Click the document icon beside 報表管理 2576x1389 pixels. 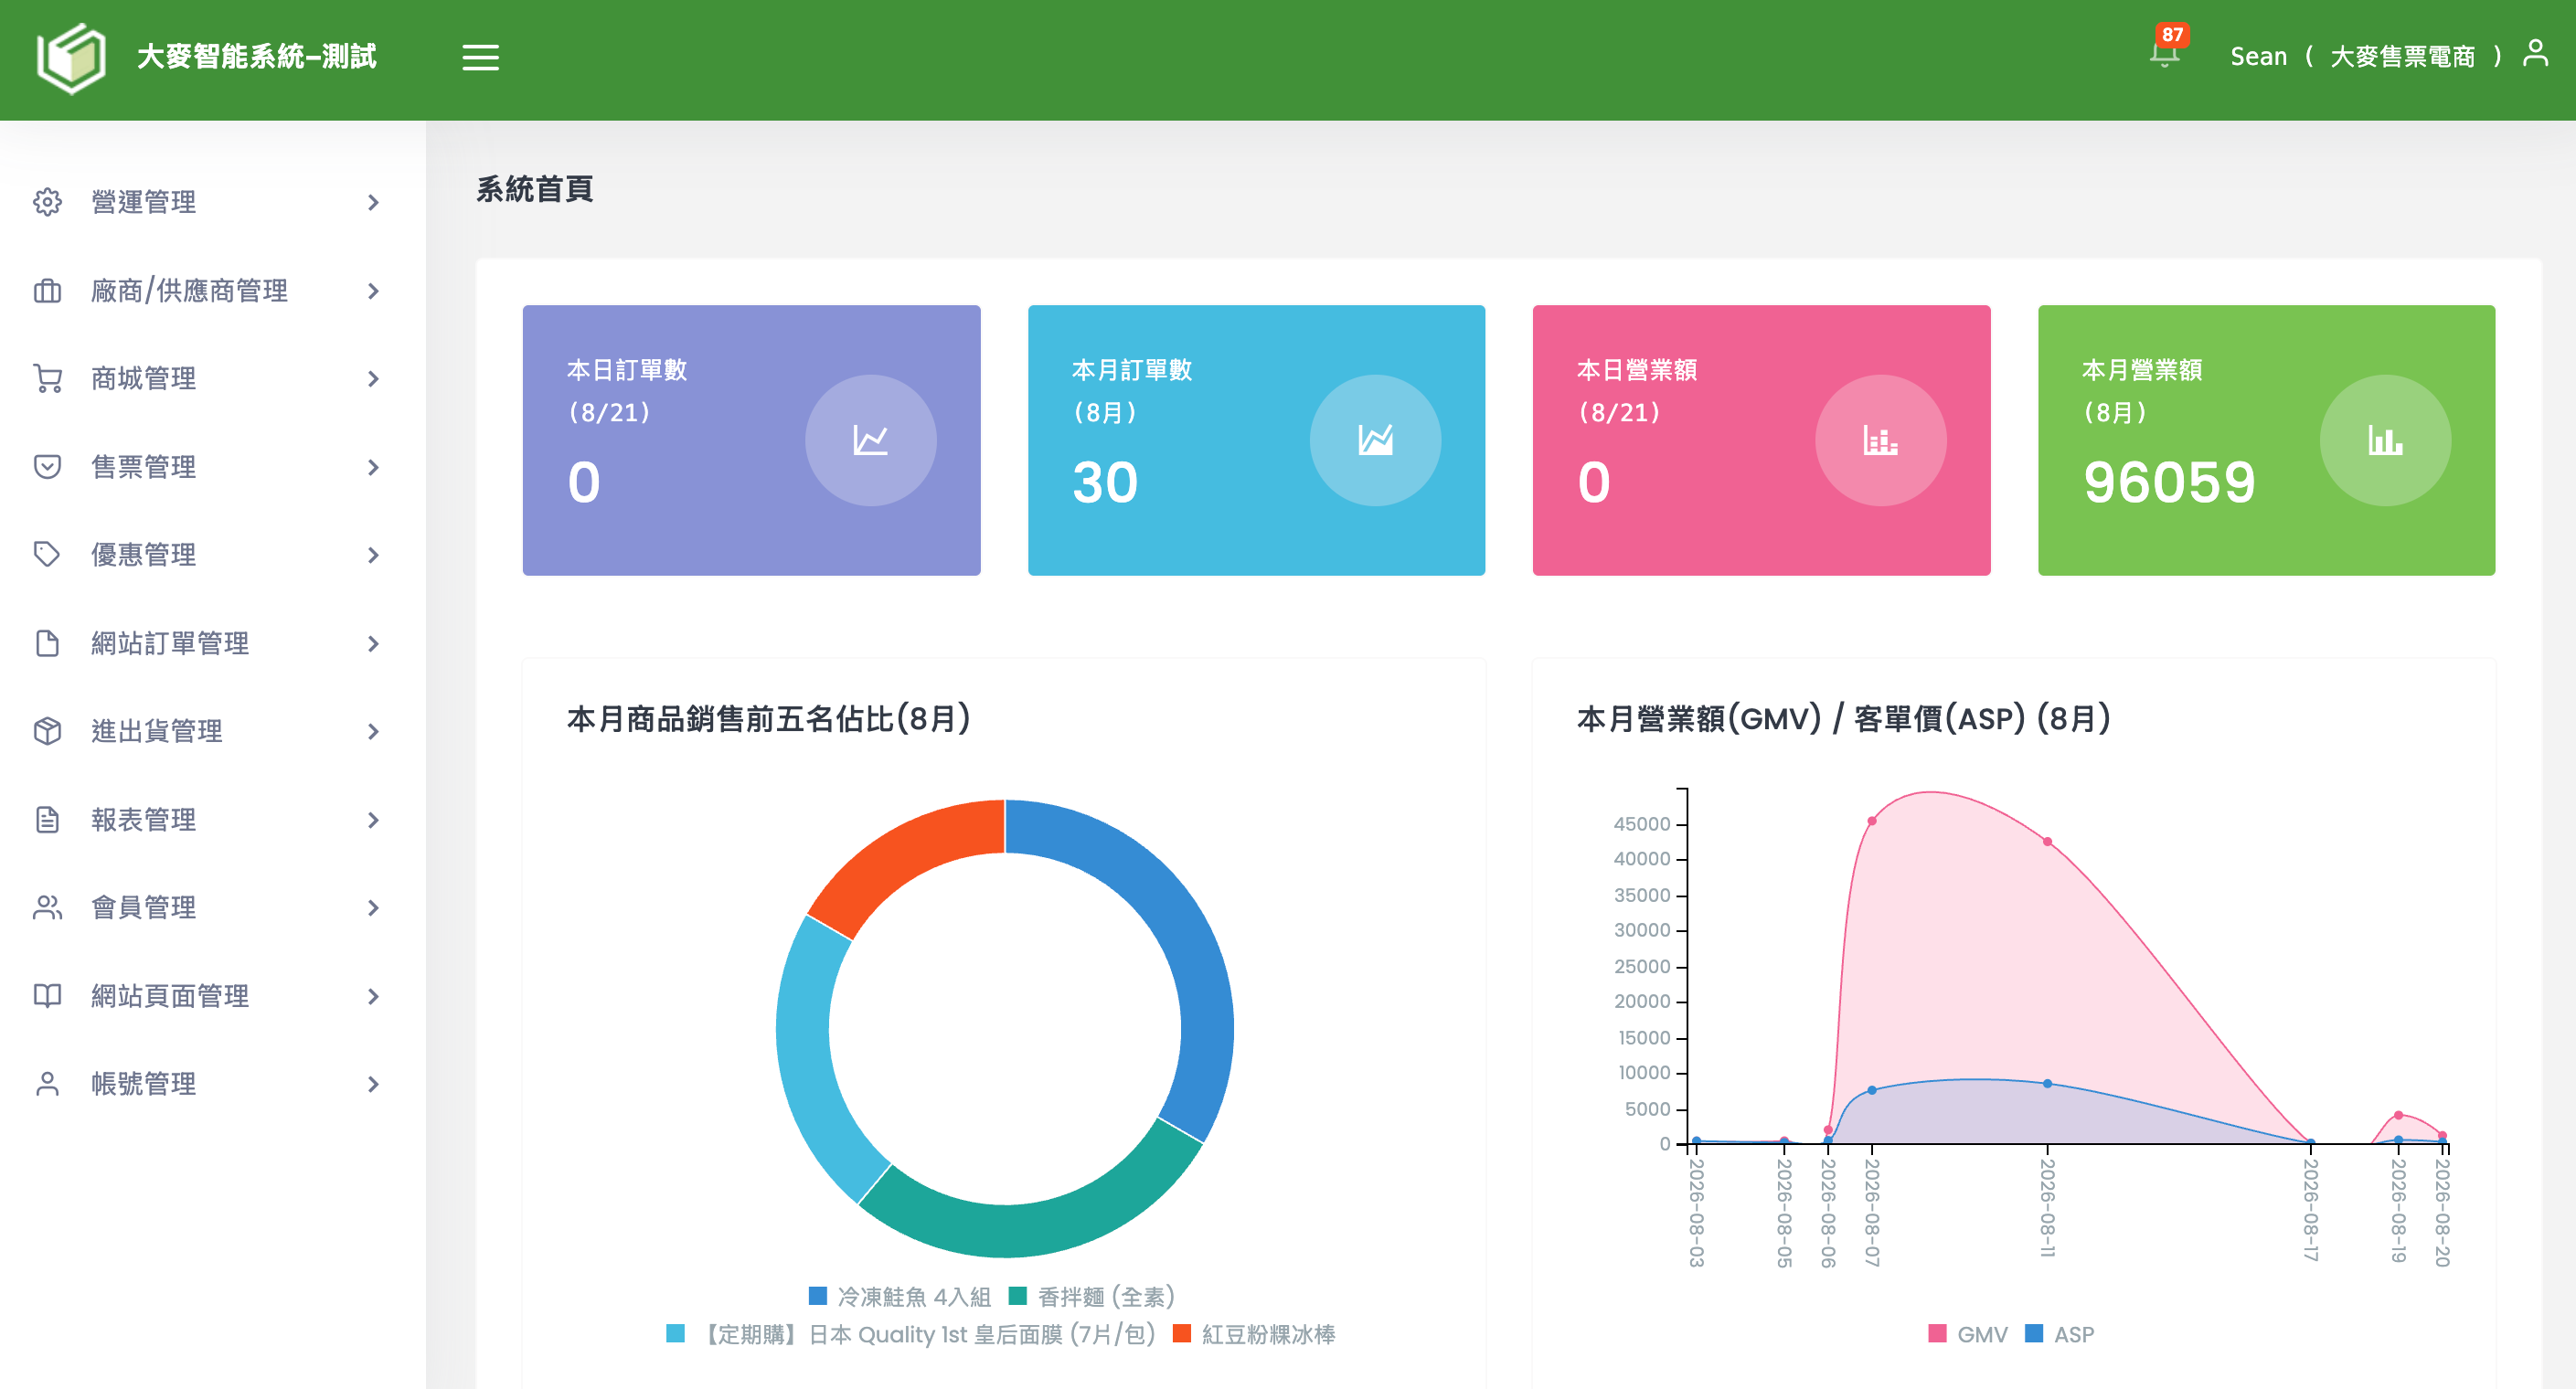[47, 820]
